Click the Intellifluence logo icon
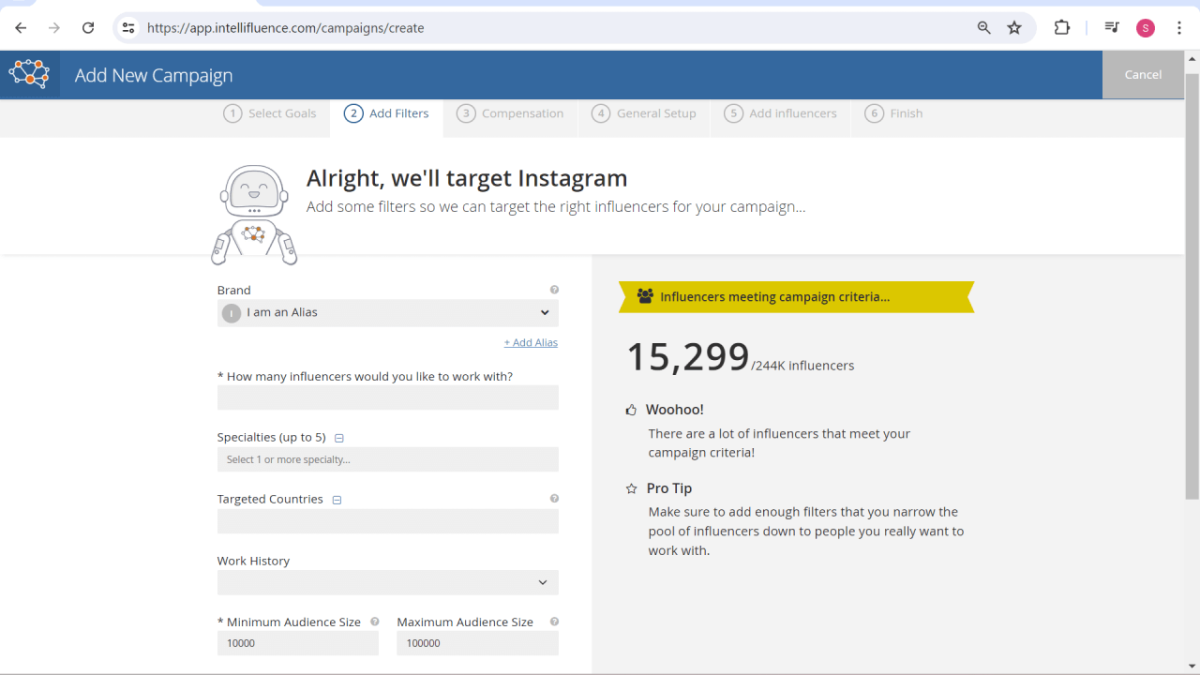Viewport: 1200px width, 675px height. click(29, 74)
